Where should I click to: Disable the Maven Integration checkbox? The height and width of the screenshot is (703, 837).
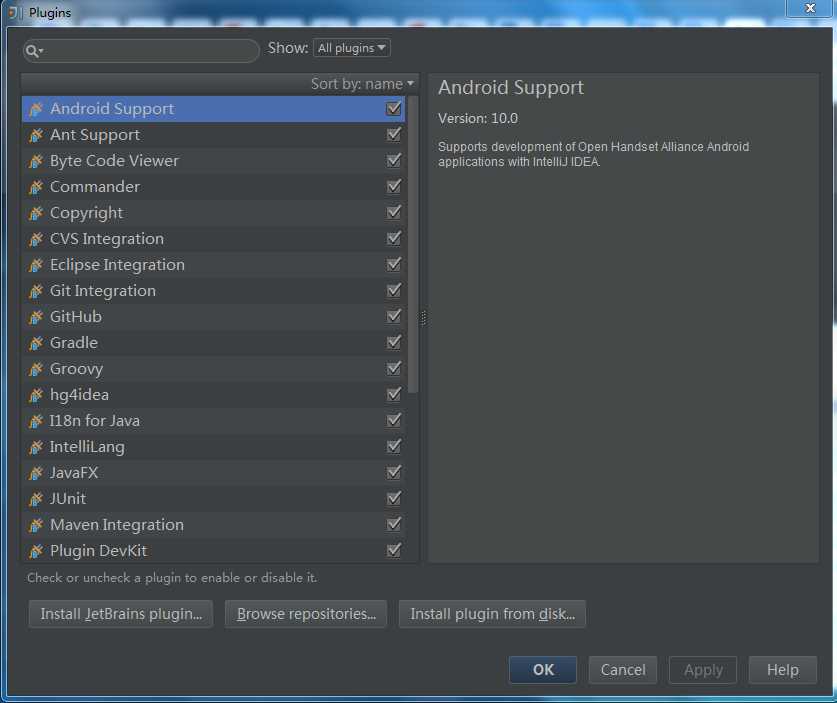[x=394, y=524]
